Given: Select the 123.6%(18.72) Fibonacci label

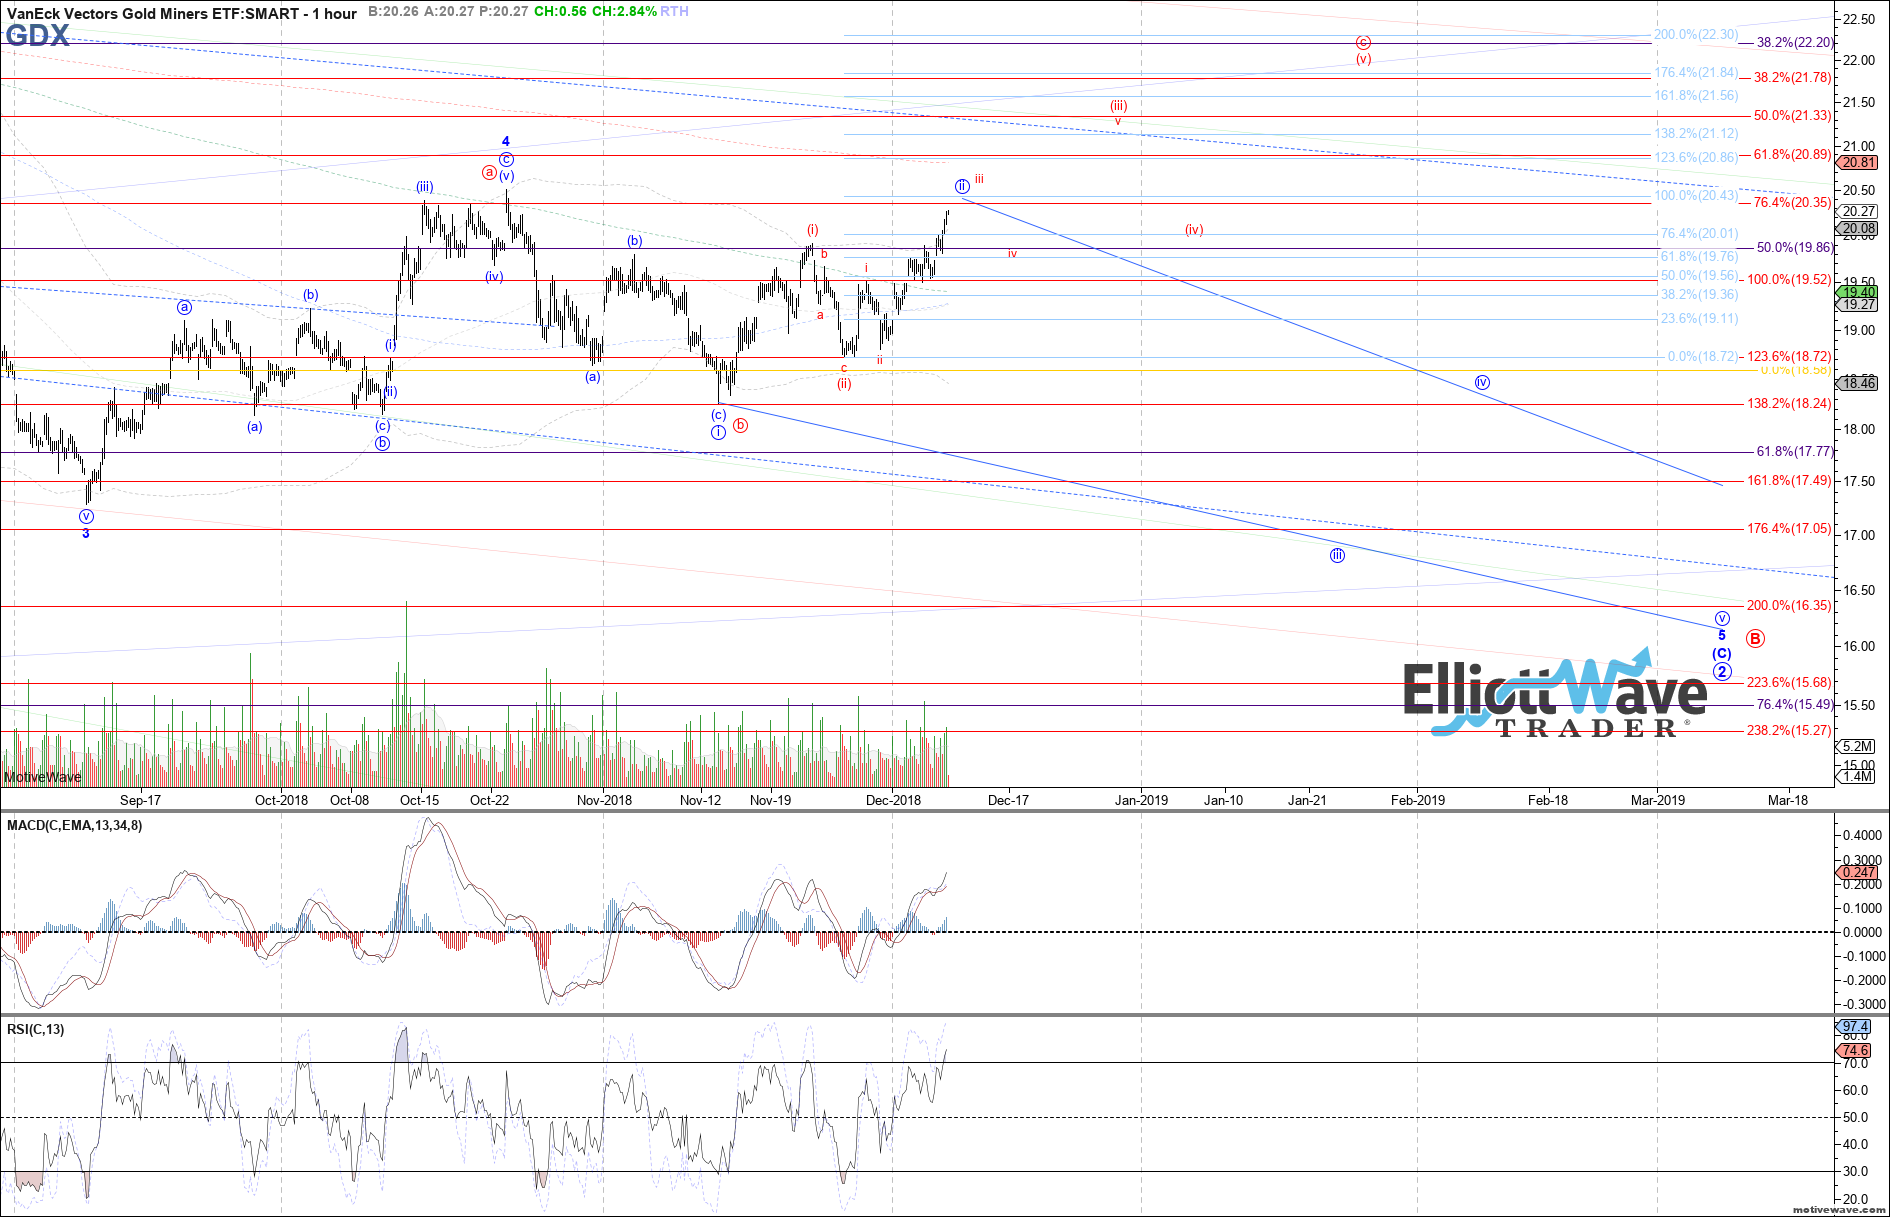Looking at the screenshot, I should click(1789, 357).
